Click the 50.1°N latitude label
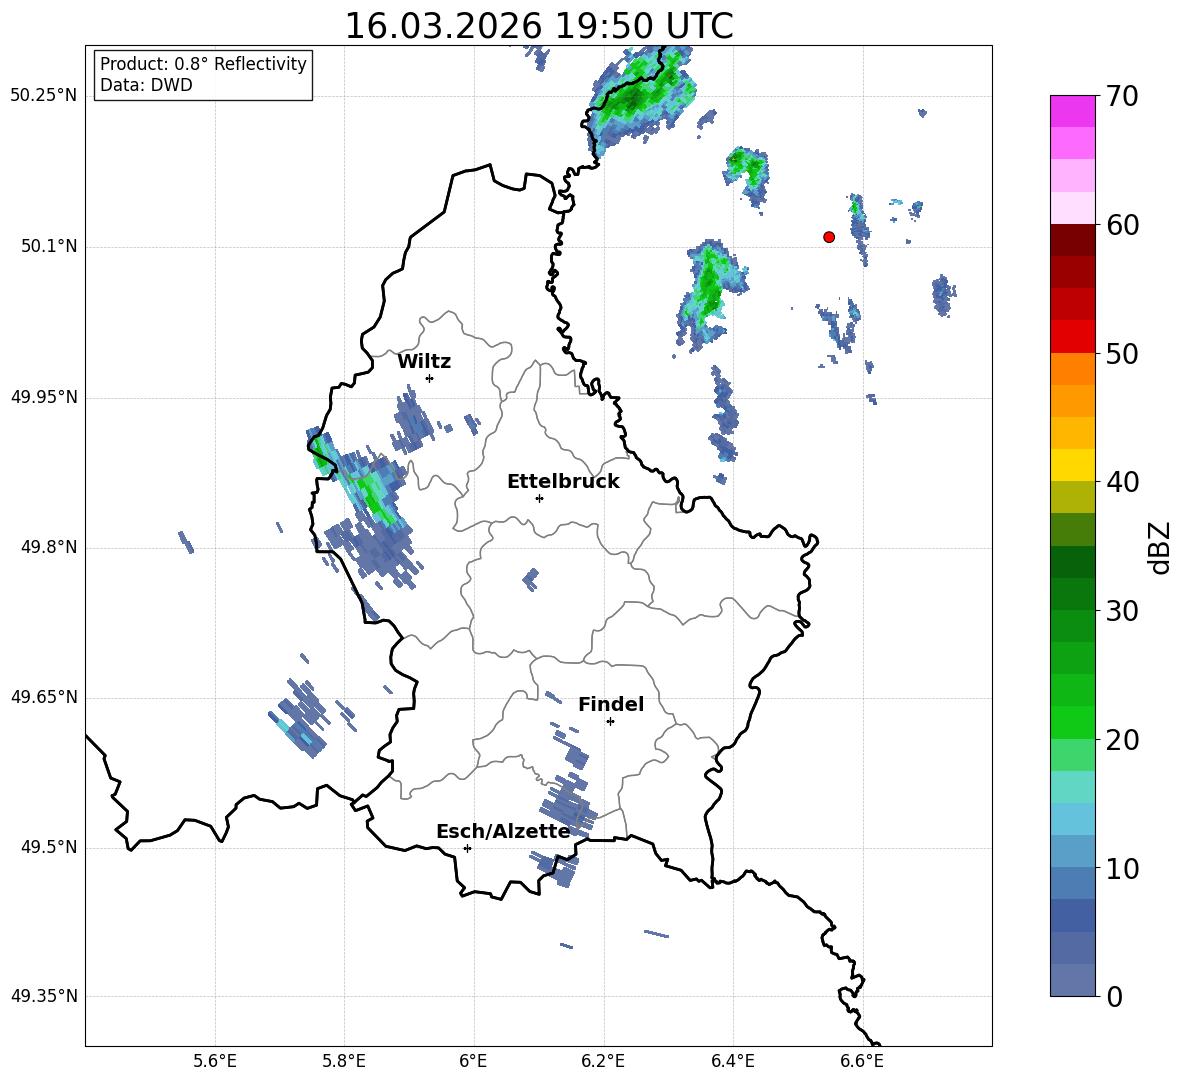 pyautogui.click(x=49, y=246)
